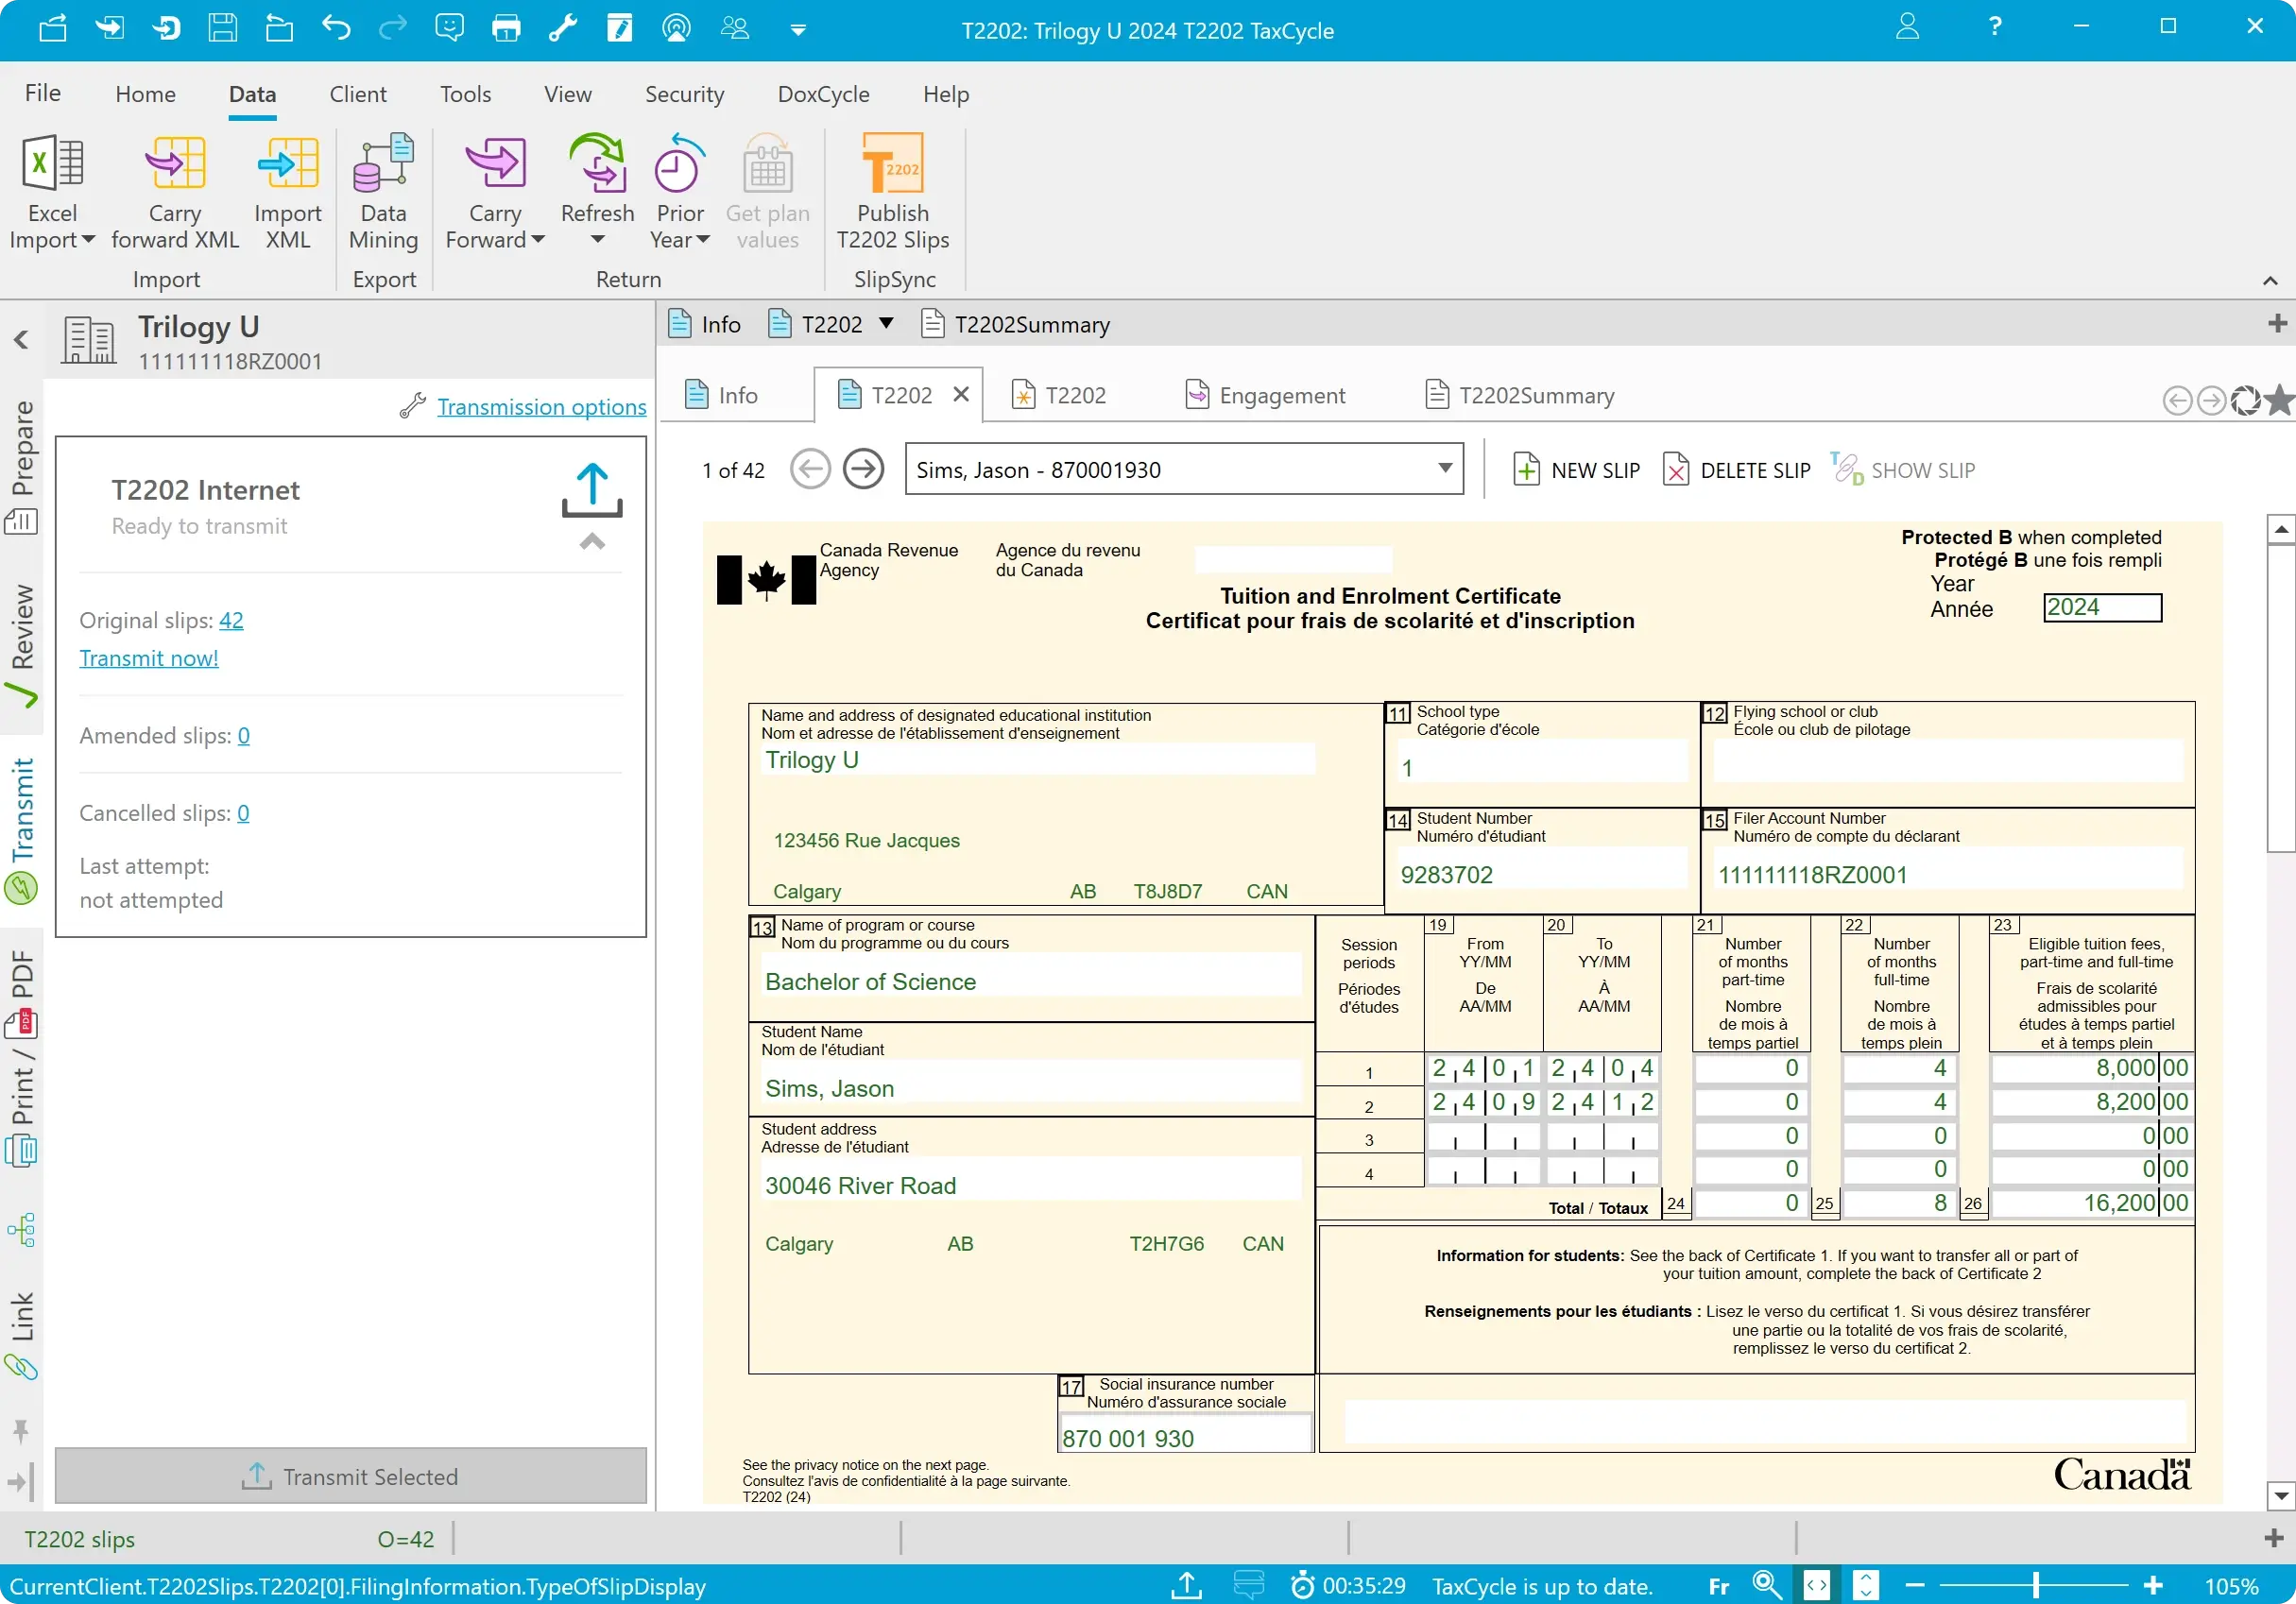Open the Tools ribbon tab

point(465,94)
